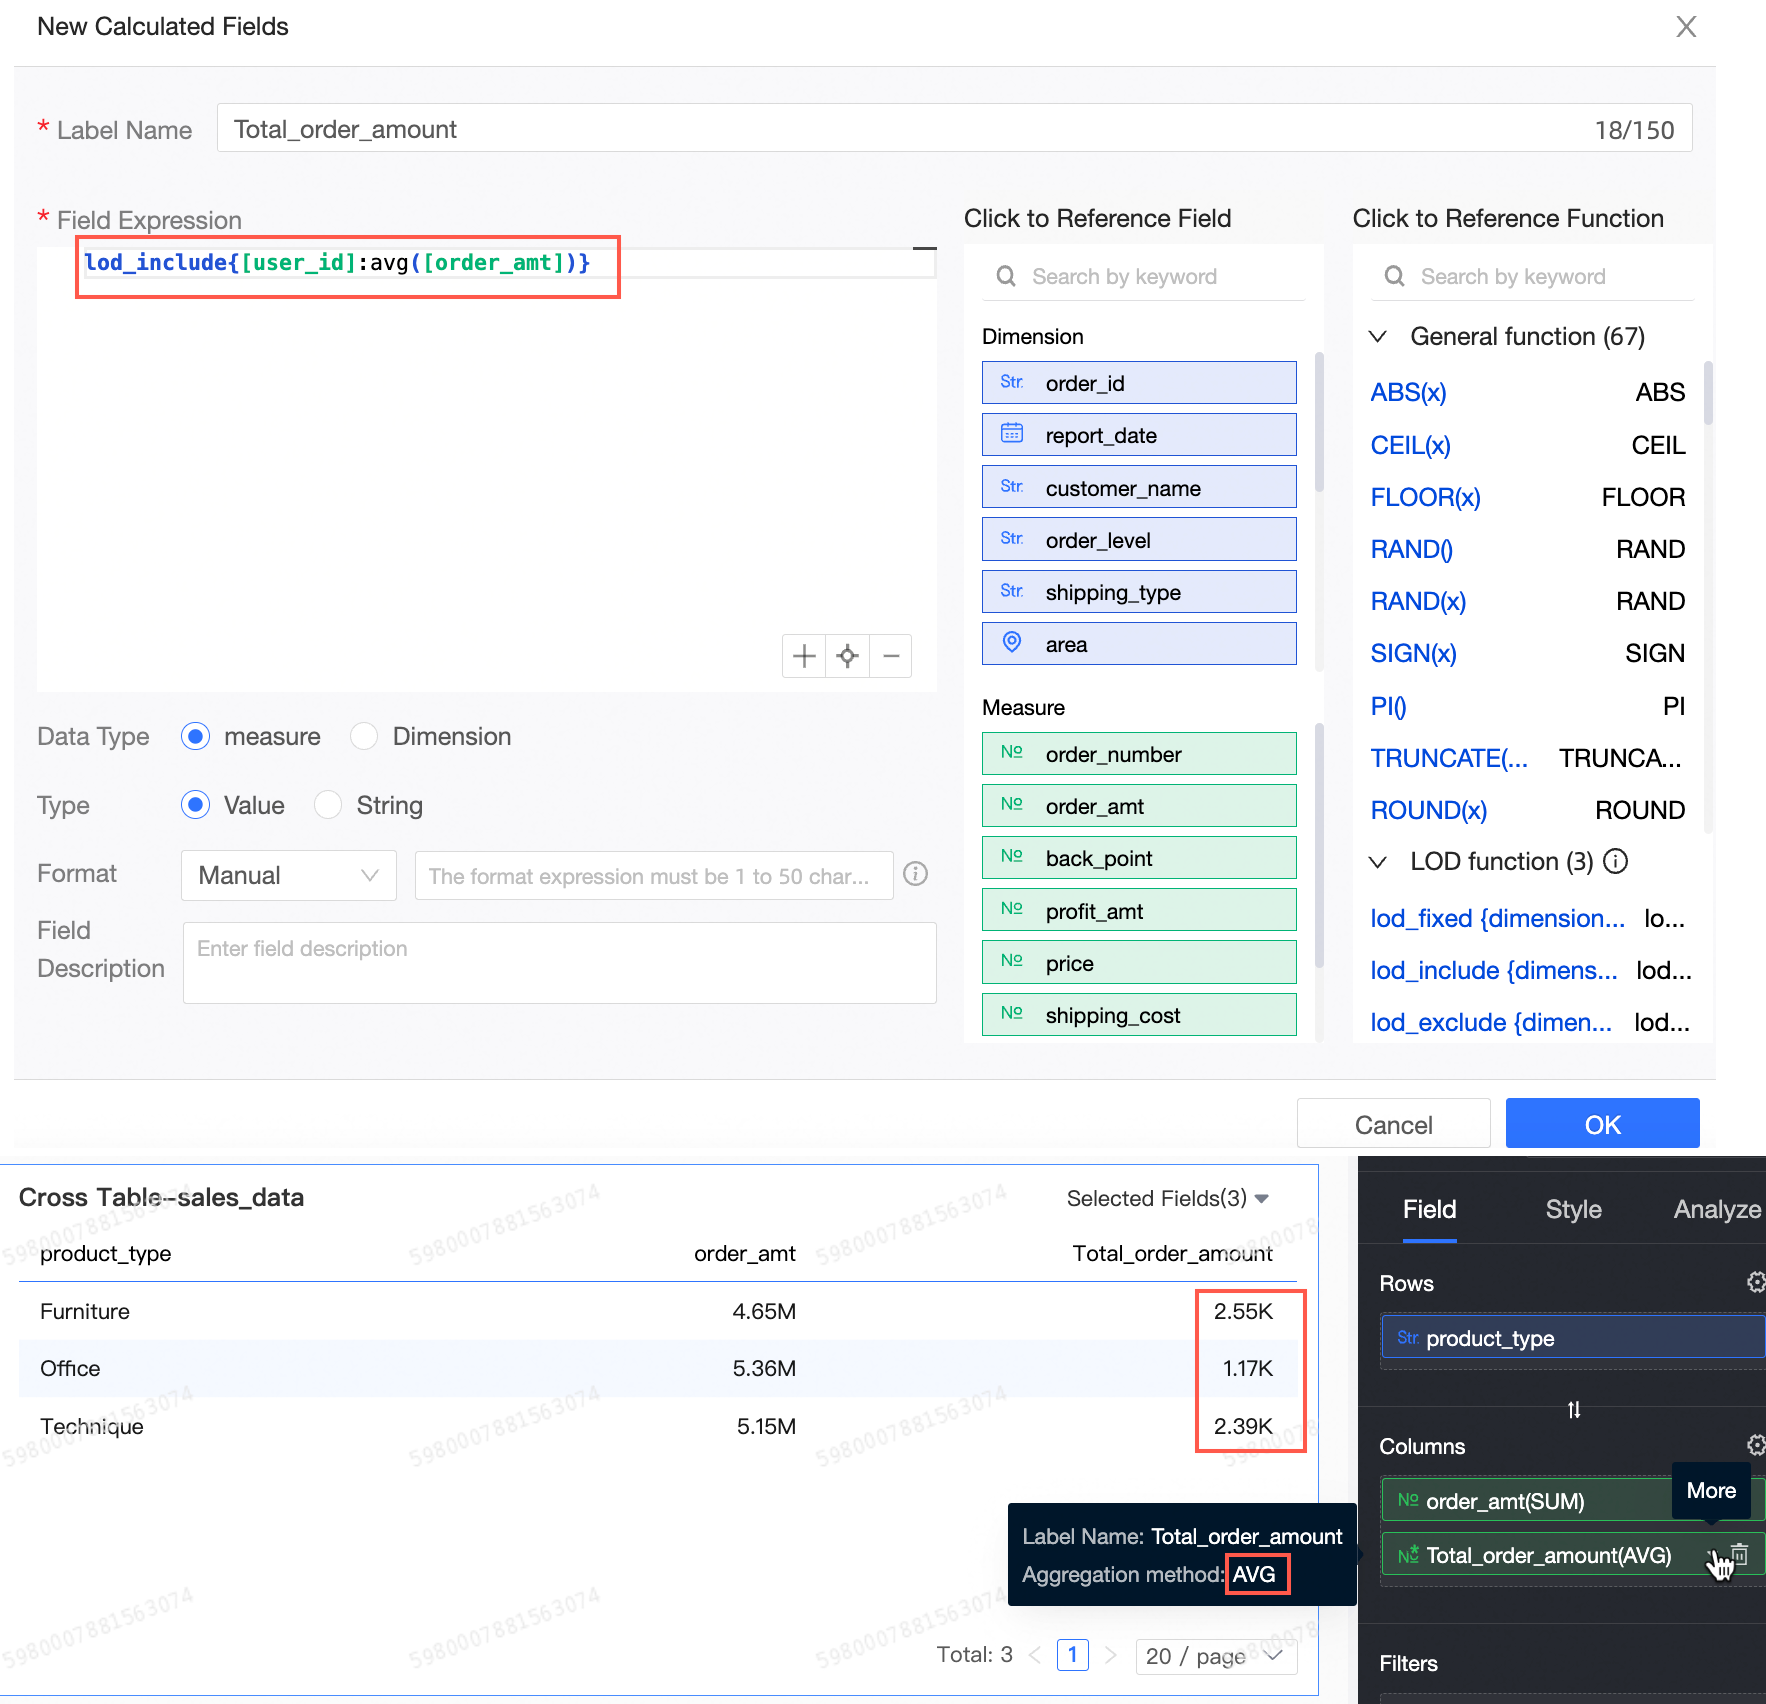The height and width of the screenshot is (1704, 1766).
Task: Click the Cancel button
Action: point(1393,1124)
